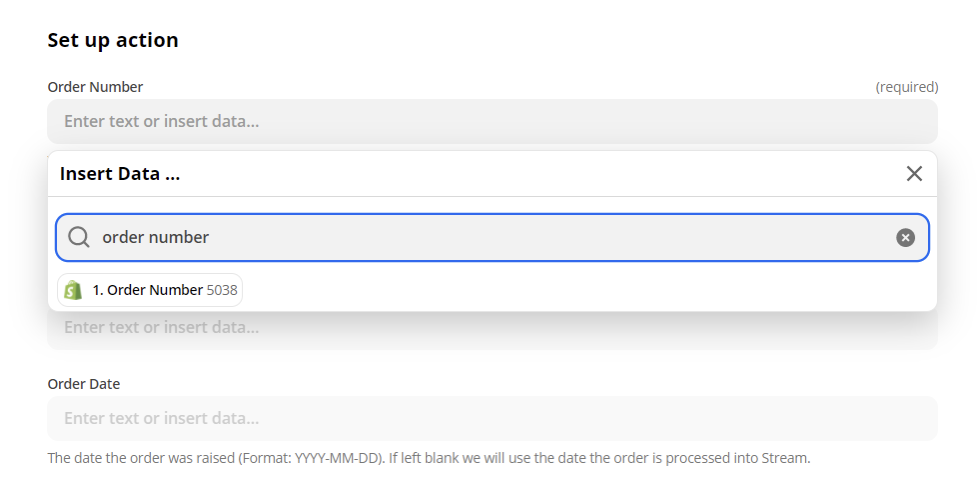Click the '(required)' indicator text
The image size is (977, 487).
click(907, 87)
